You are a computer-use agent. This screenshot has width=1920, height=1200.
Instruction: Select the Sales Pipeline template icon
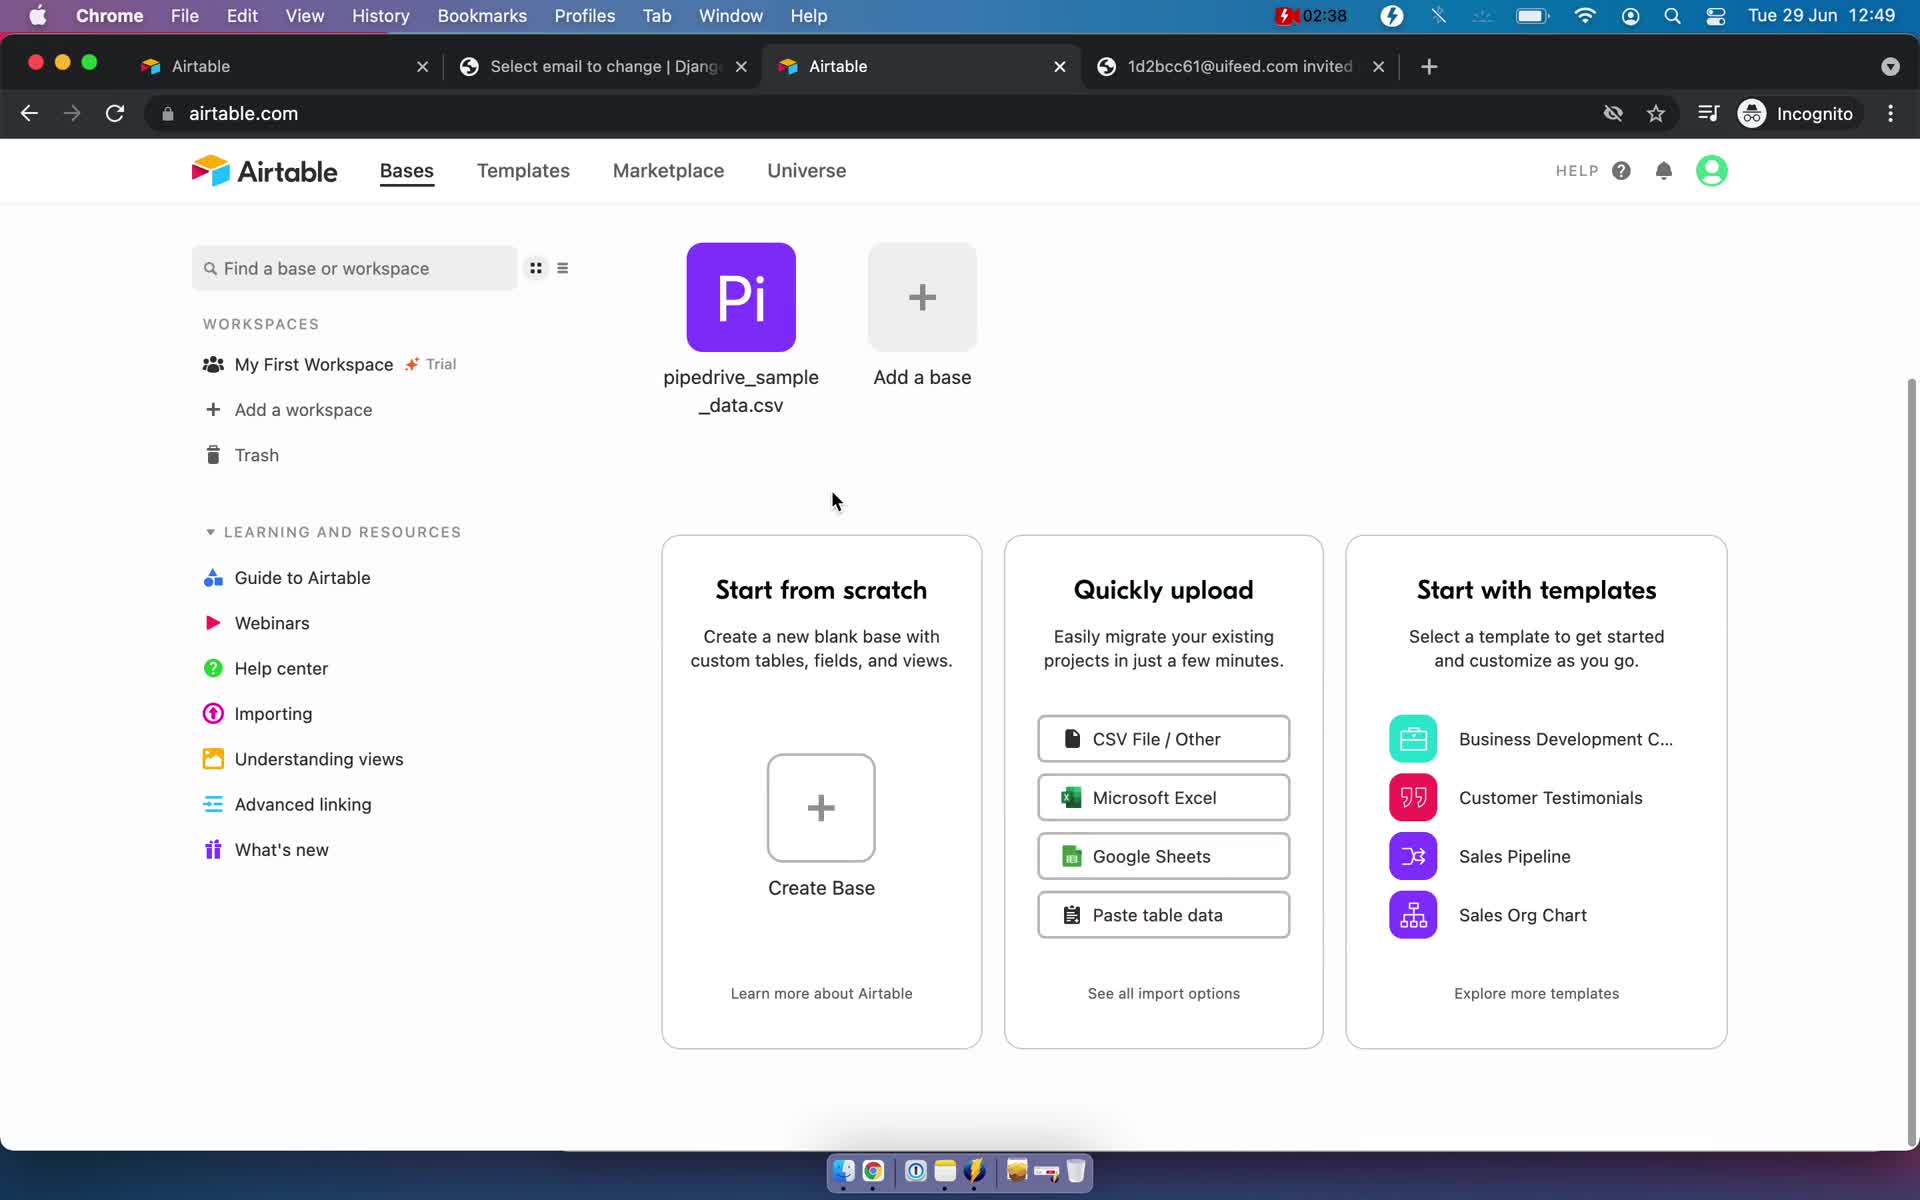pyautogui.click(x=1413, y=856)
